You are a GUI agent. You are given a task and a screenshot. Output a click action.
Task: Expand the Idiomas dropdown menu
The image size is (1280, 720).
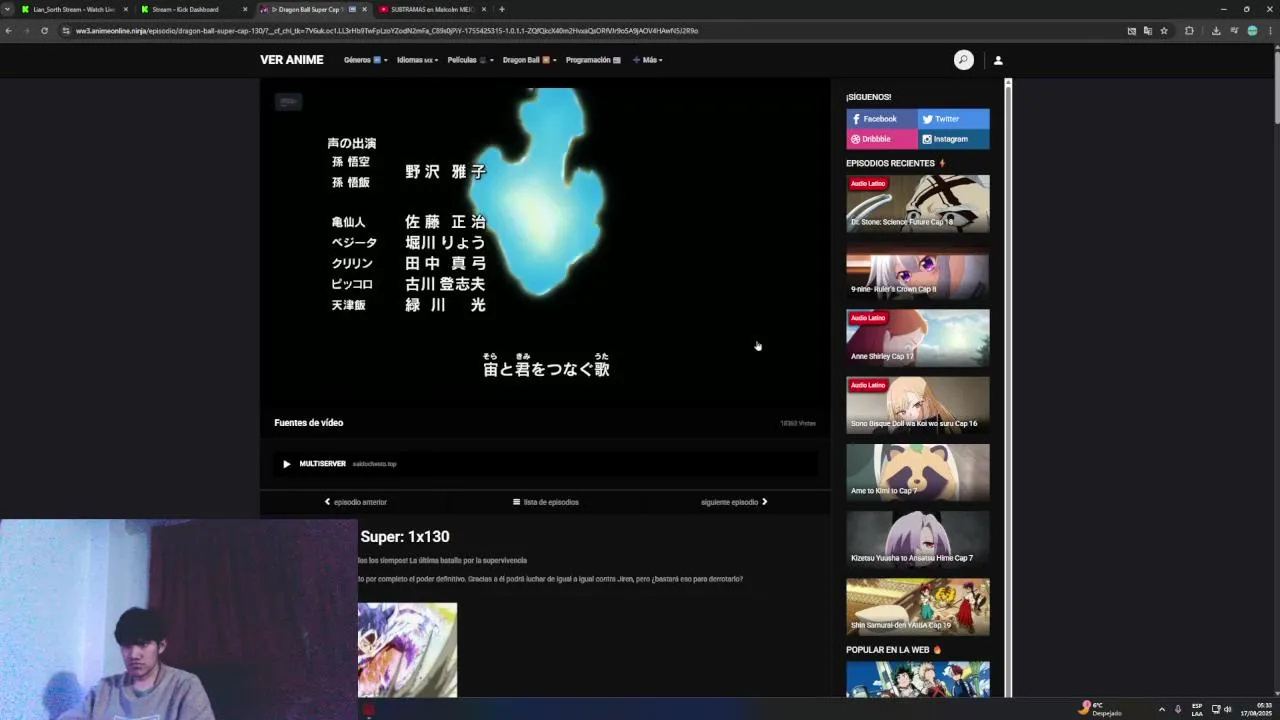tap(417, 60)
